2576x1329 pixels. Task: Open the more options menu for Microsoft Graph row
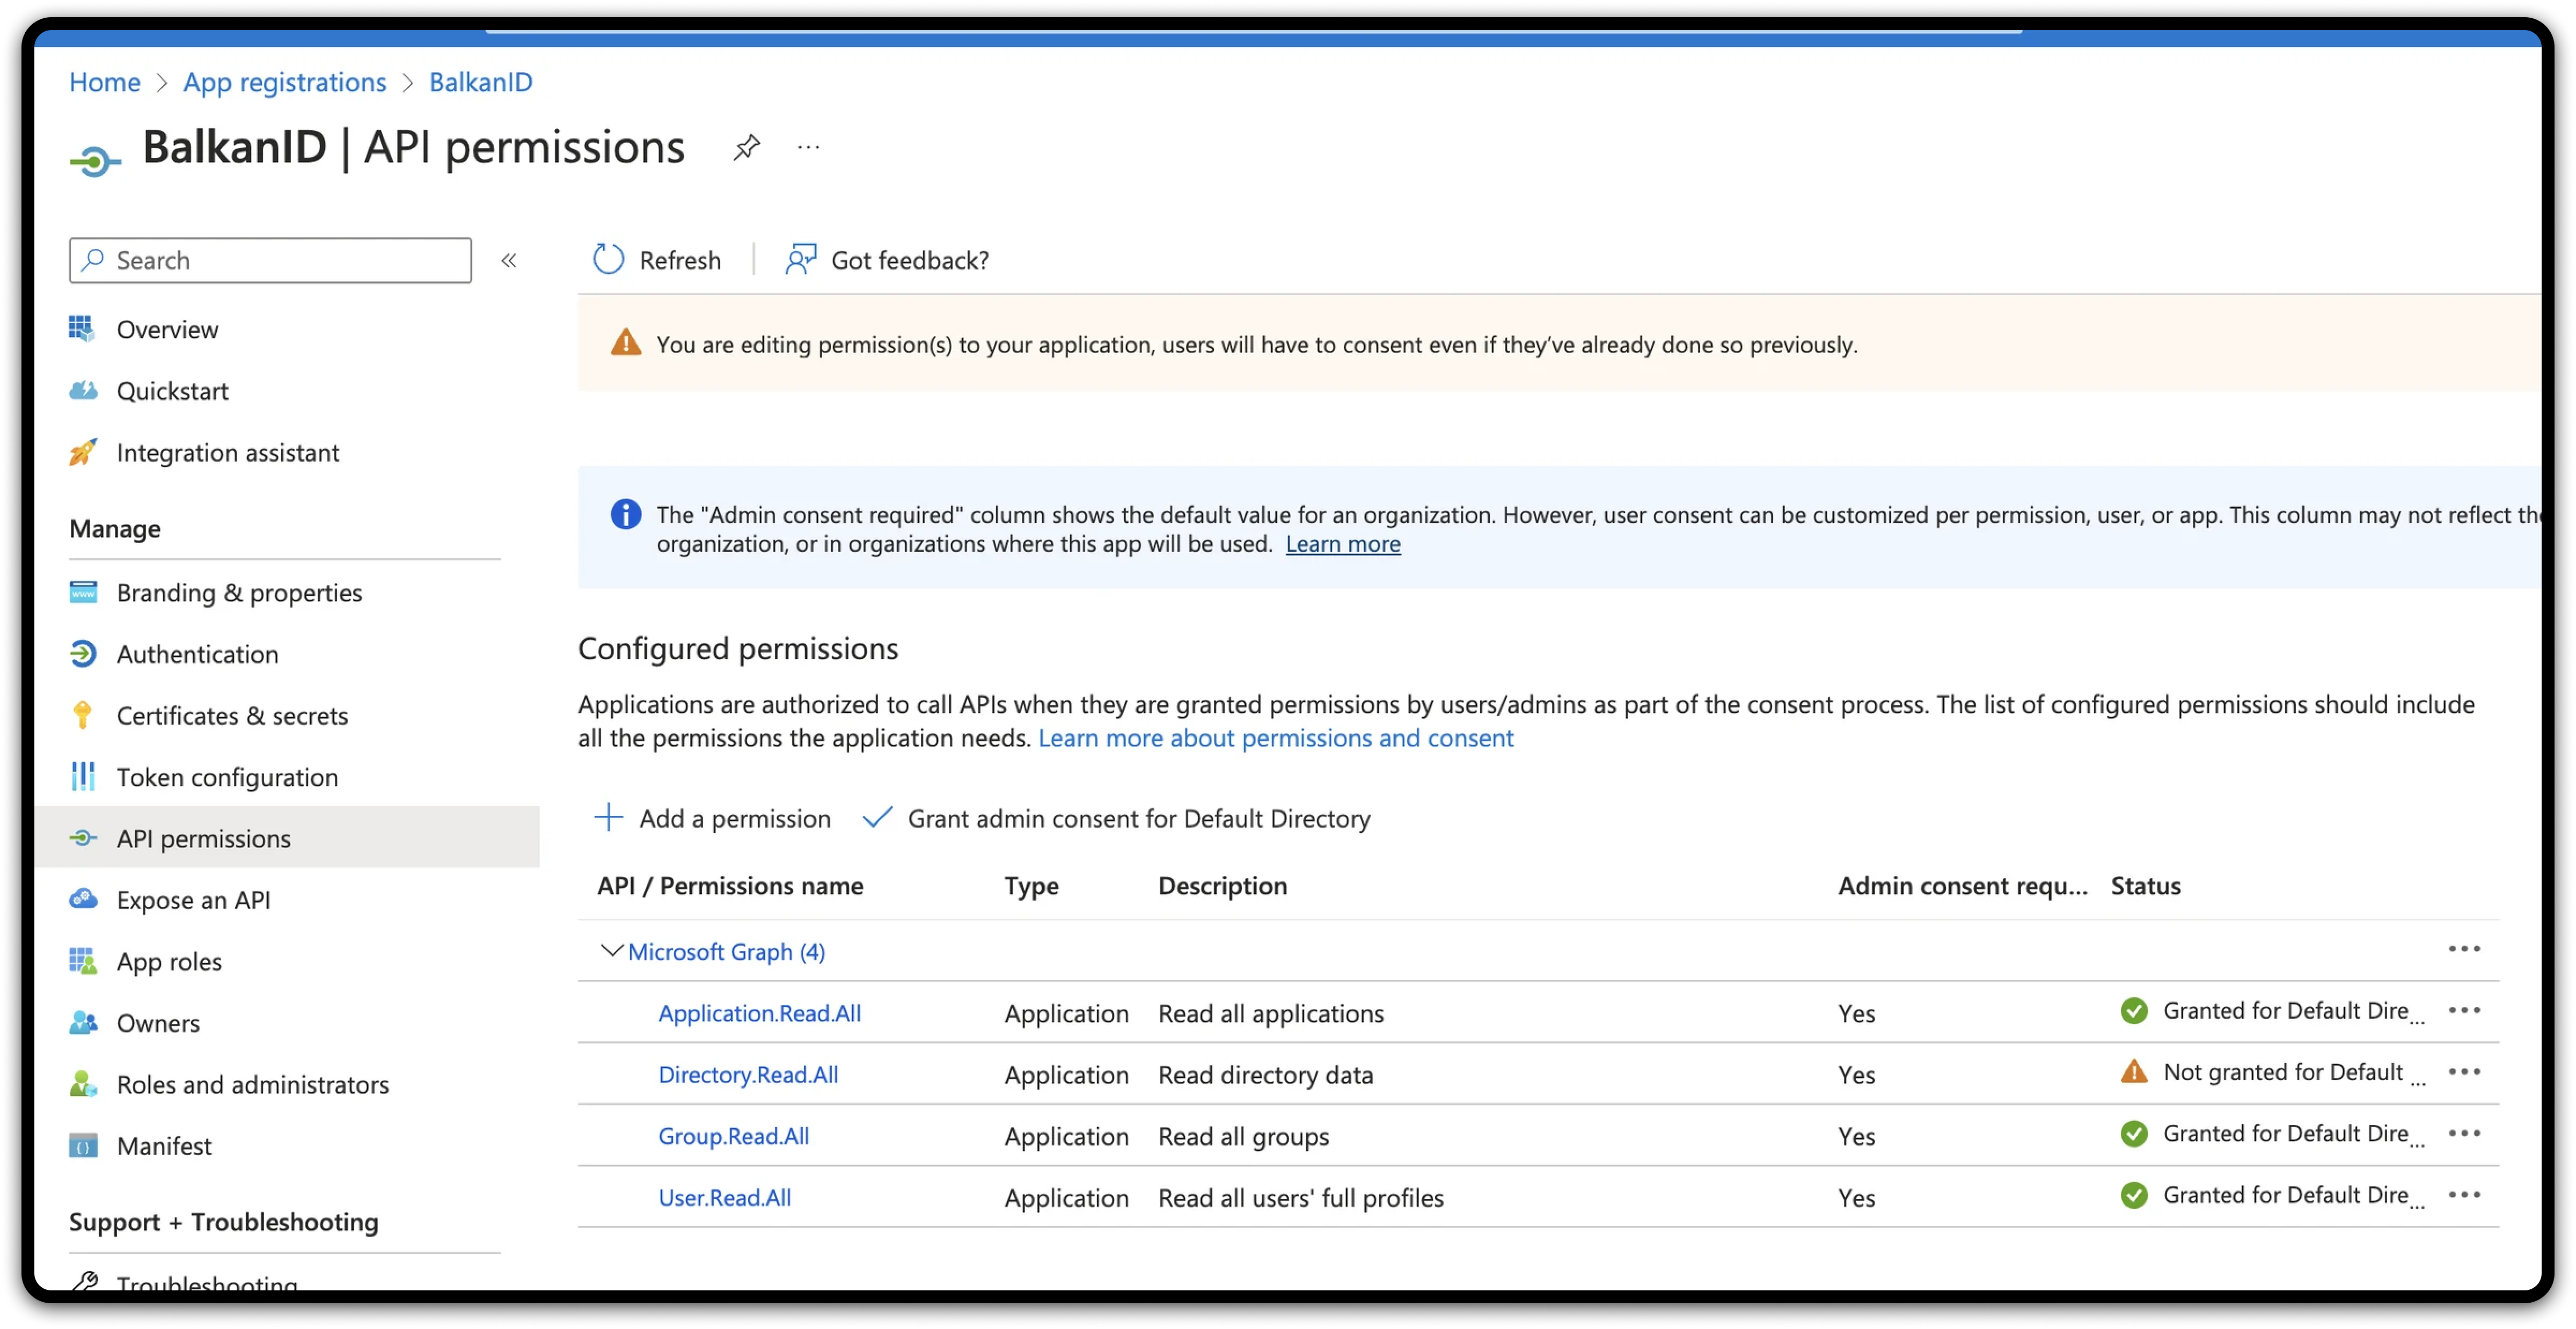2464,949
